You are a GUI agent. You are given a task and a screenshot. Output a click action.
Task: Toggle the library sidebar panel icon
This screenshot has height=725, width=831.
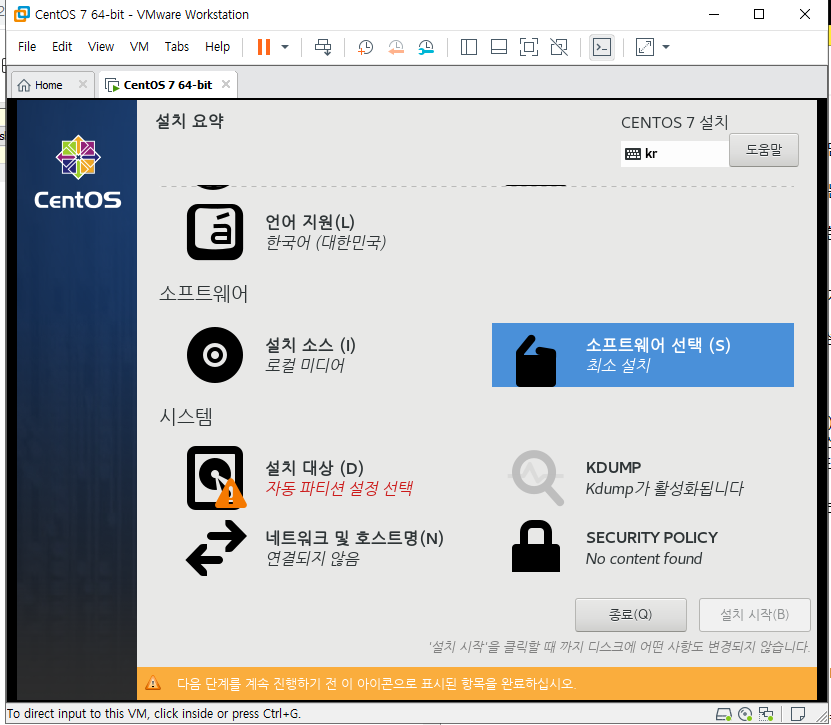point(468,47)
